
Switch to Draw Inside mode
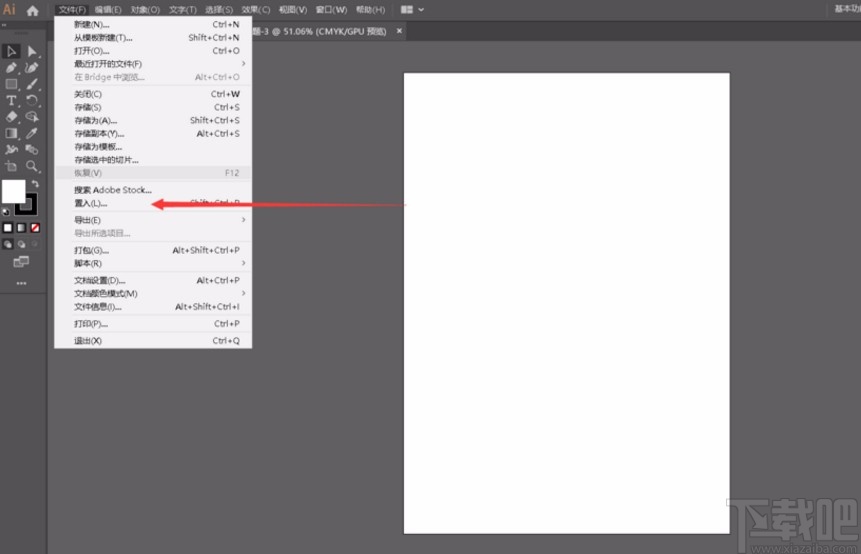pyautogui.click(x=35, y=244)
